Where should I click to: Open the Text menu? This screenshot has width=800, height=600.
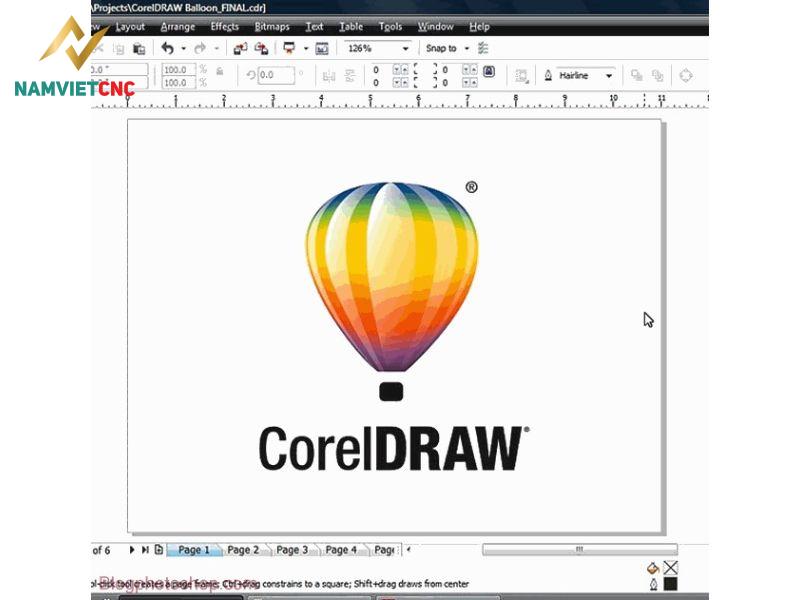314,27
